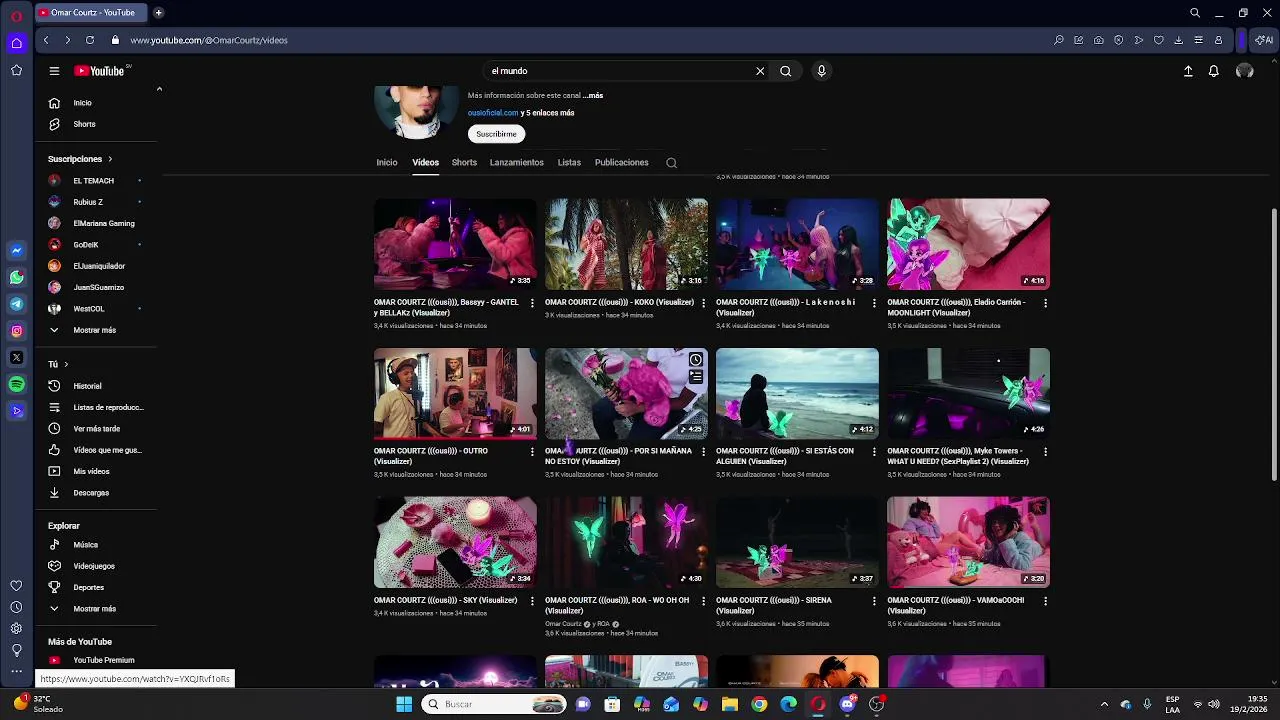The image size is (1280, 720).
Task: Activate voice search microphone
Action: point(821,71)
